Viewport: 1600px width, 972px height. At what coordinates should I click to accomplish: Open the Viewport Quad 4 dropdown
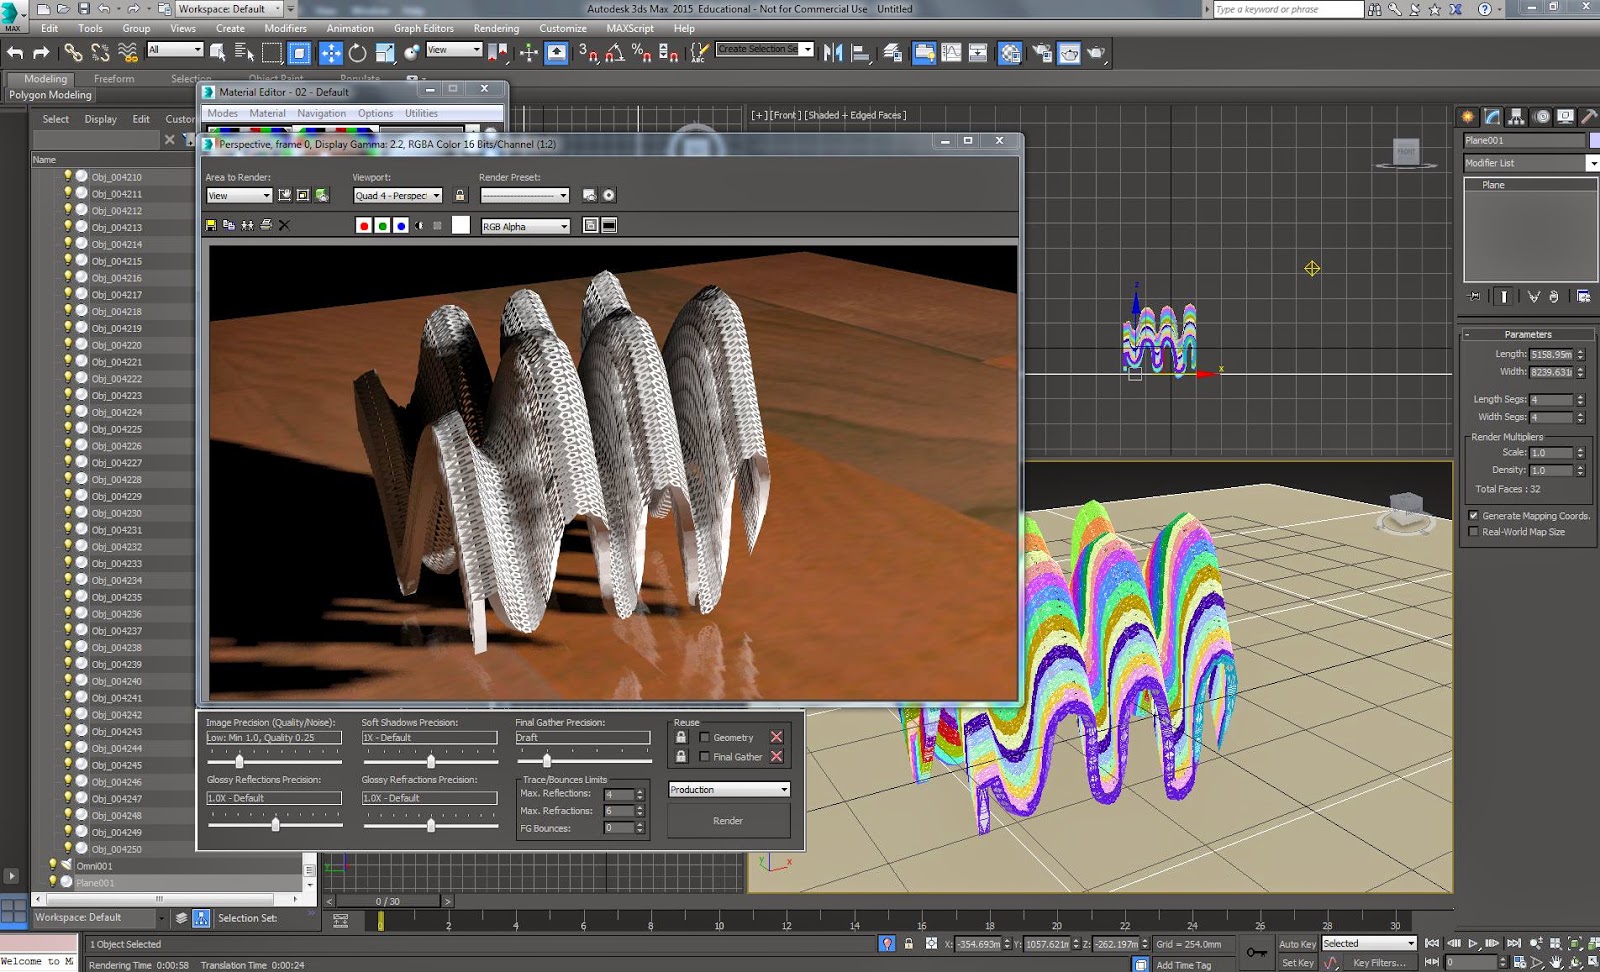pos(398,196)
